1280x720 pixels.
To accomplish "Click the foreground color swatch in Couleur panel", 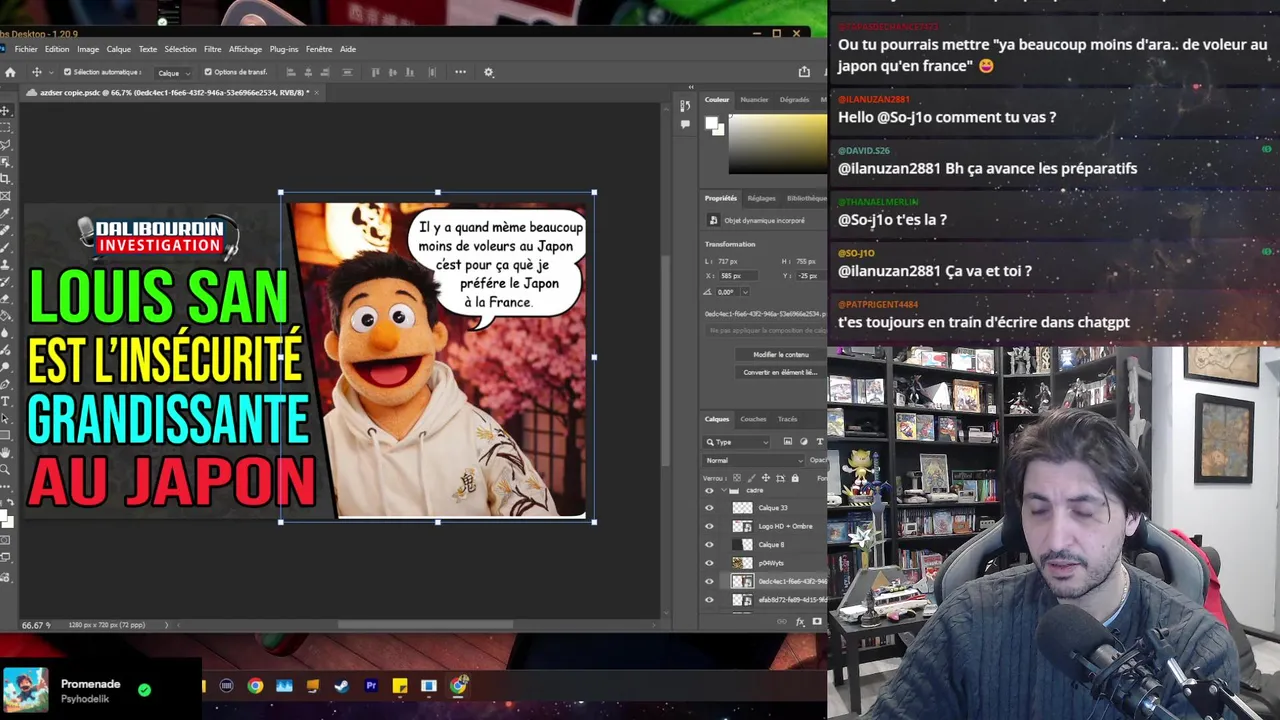I will (712, 123).
